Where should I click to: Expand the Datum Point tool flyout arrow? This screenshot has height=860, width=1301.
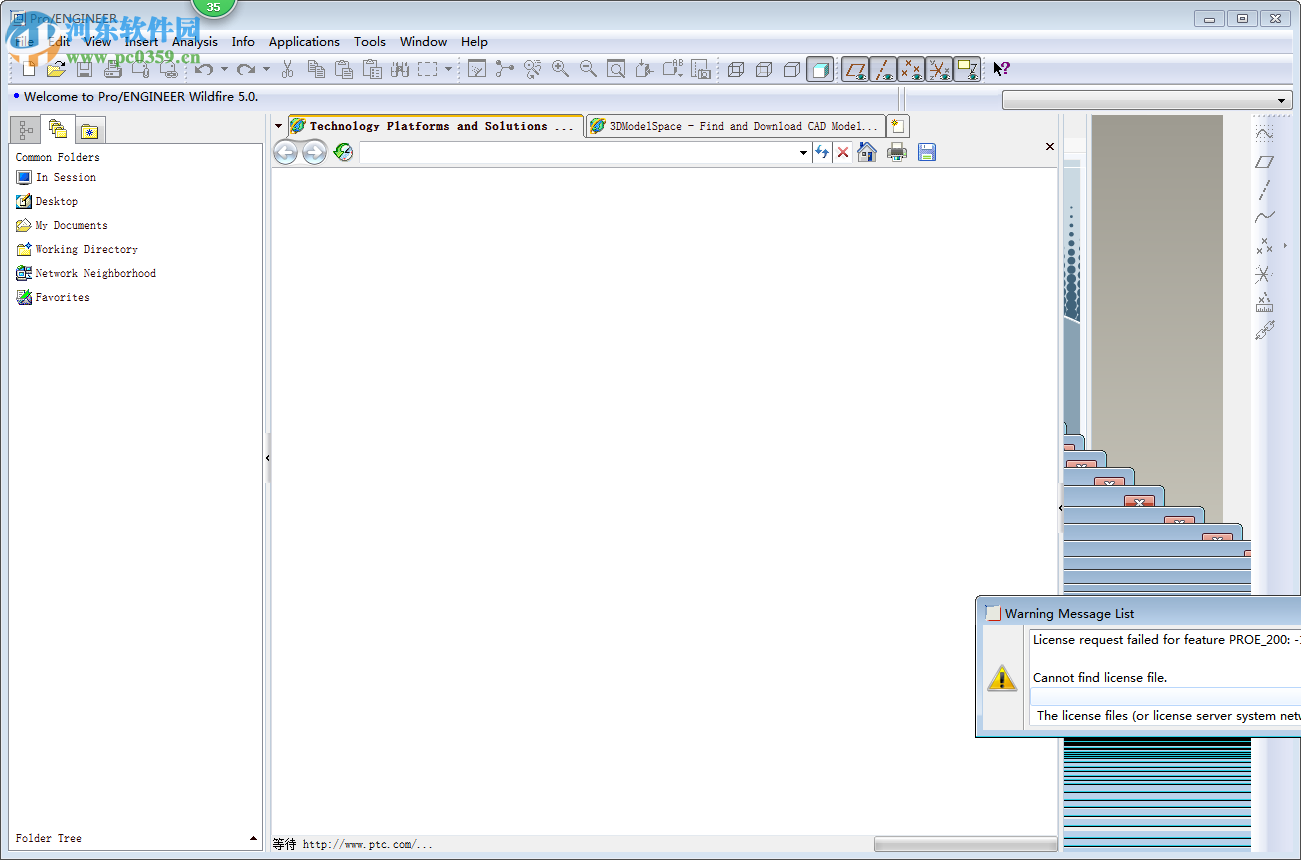click(x=1285, y=245)
